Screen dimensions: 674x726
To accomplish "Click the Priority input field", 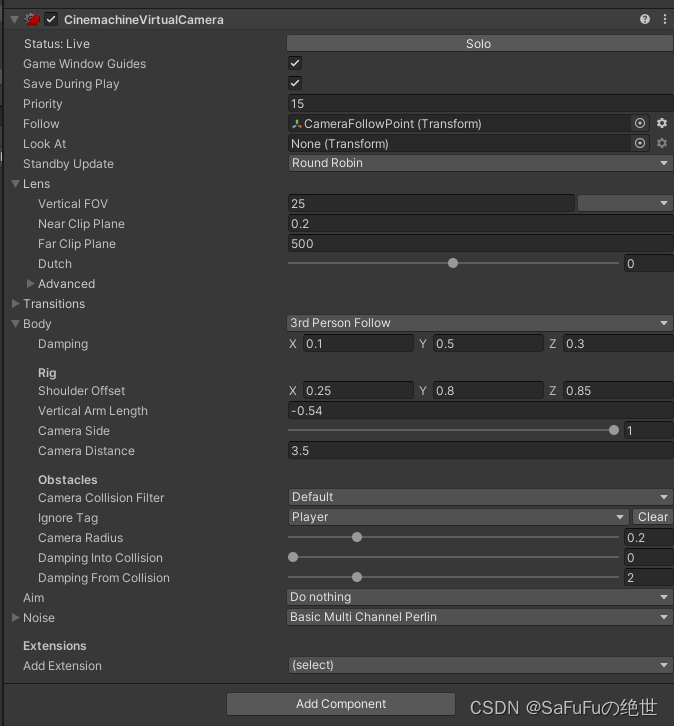I will (481, 103).
